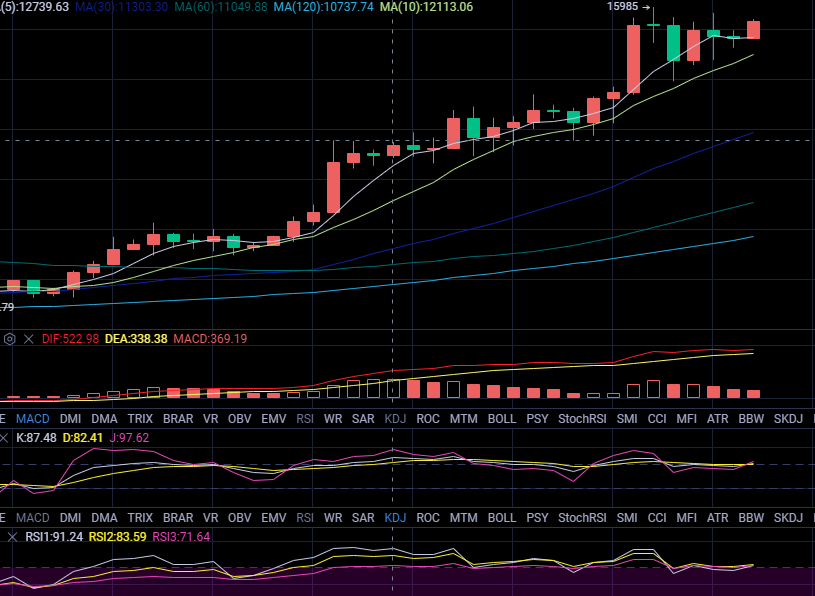Screen dimensions: 815x596
Task: Open MACD indicator settings gear icon
Action: point(9,339)
